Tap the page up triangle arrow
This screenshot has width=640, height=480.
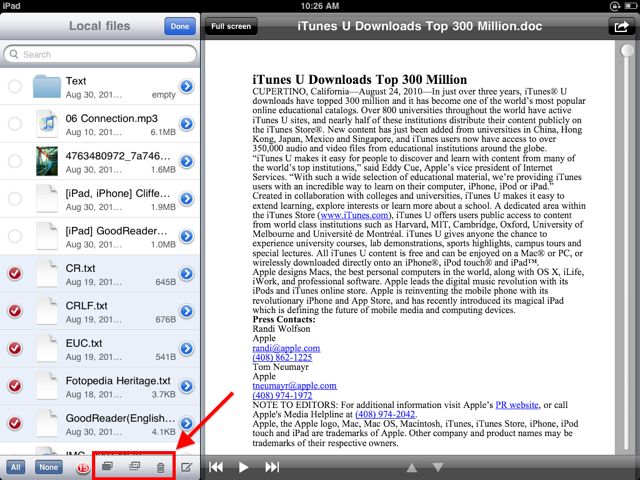412,467
